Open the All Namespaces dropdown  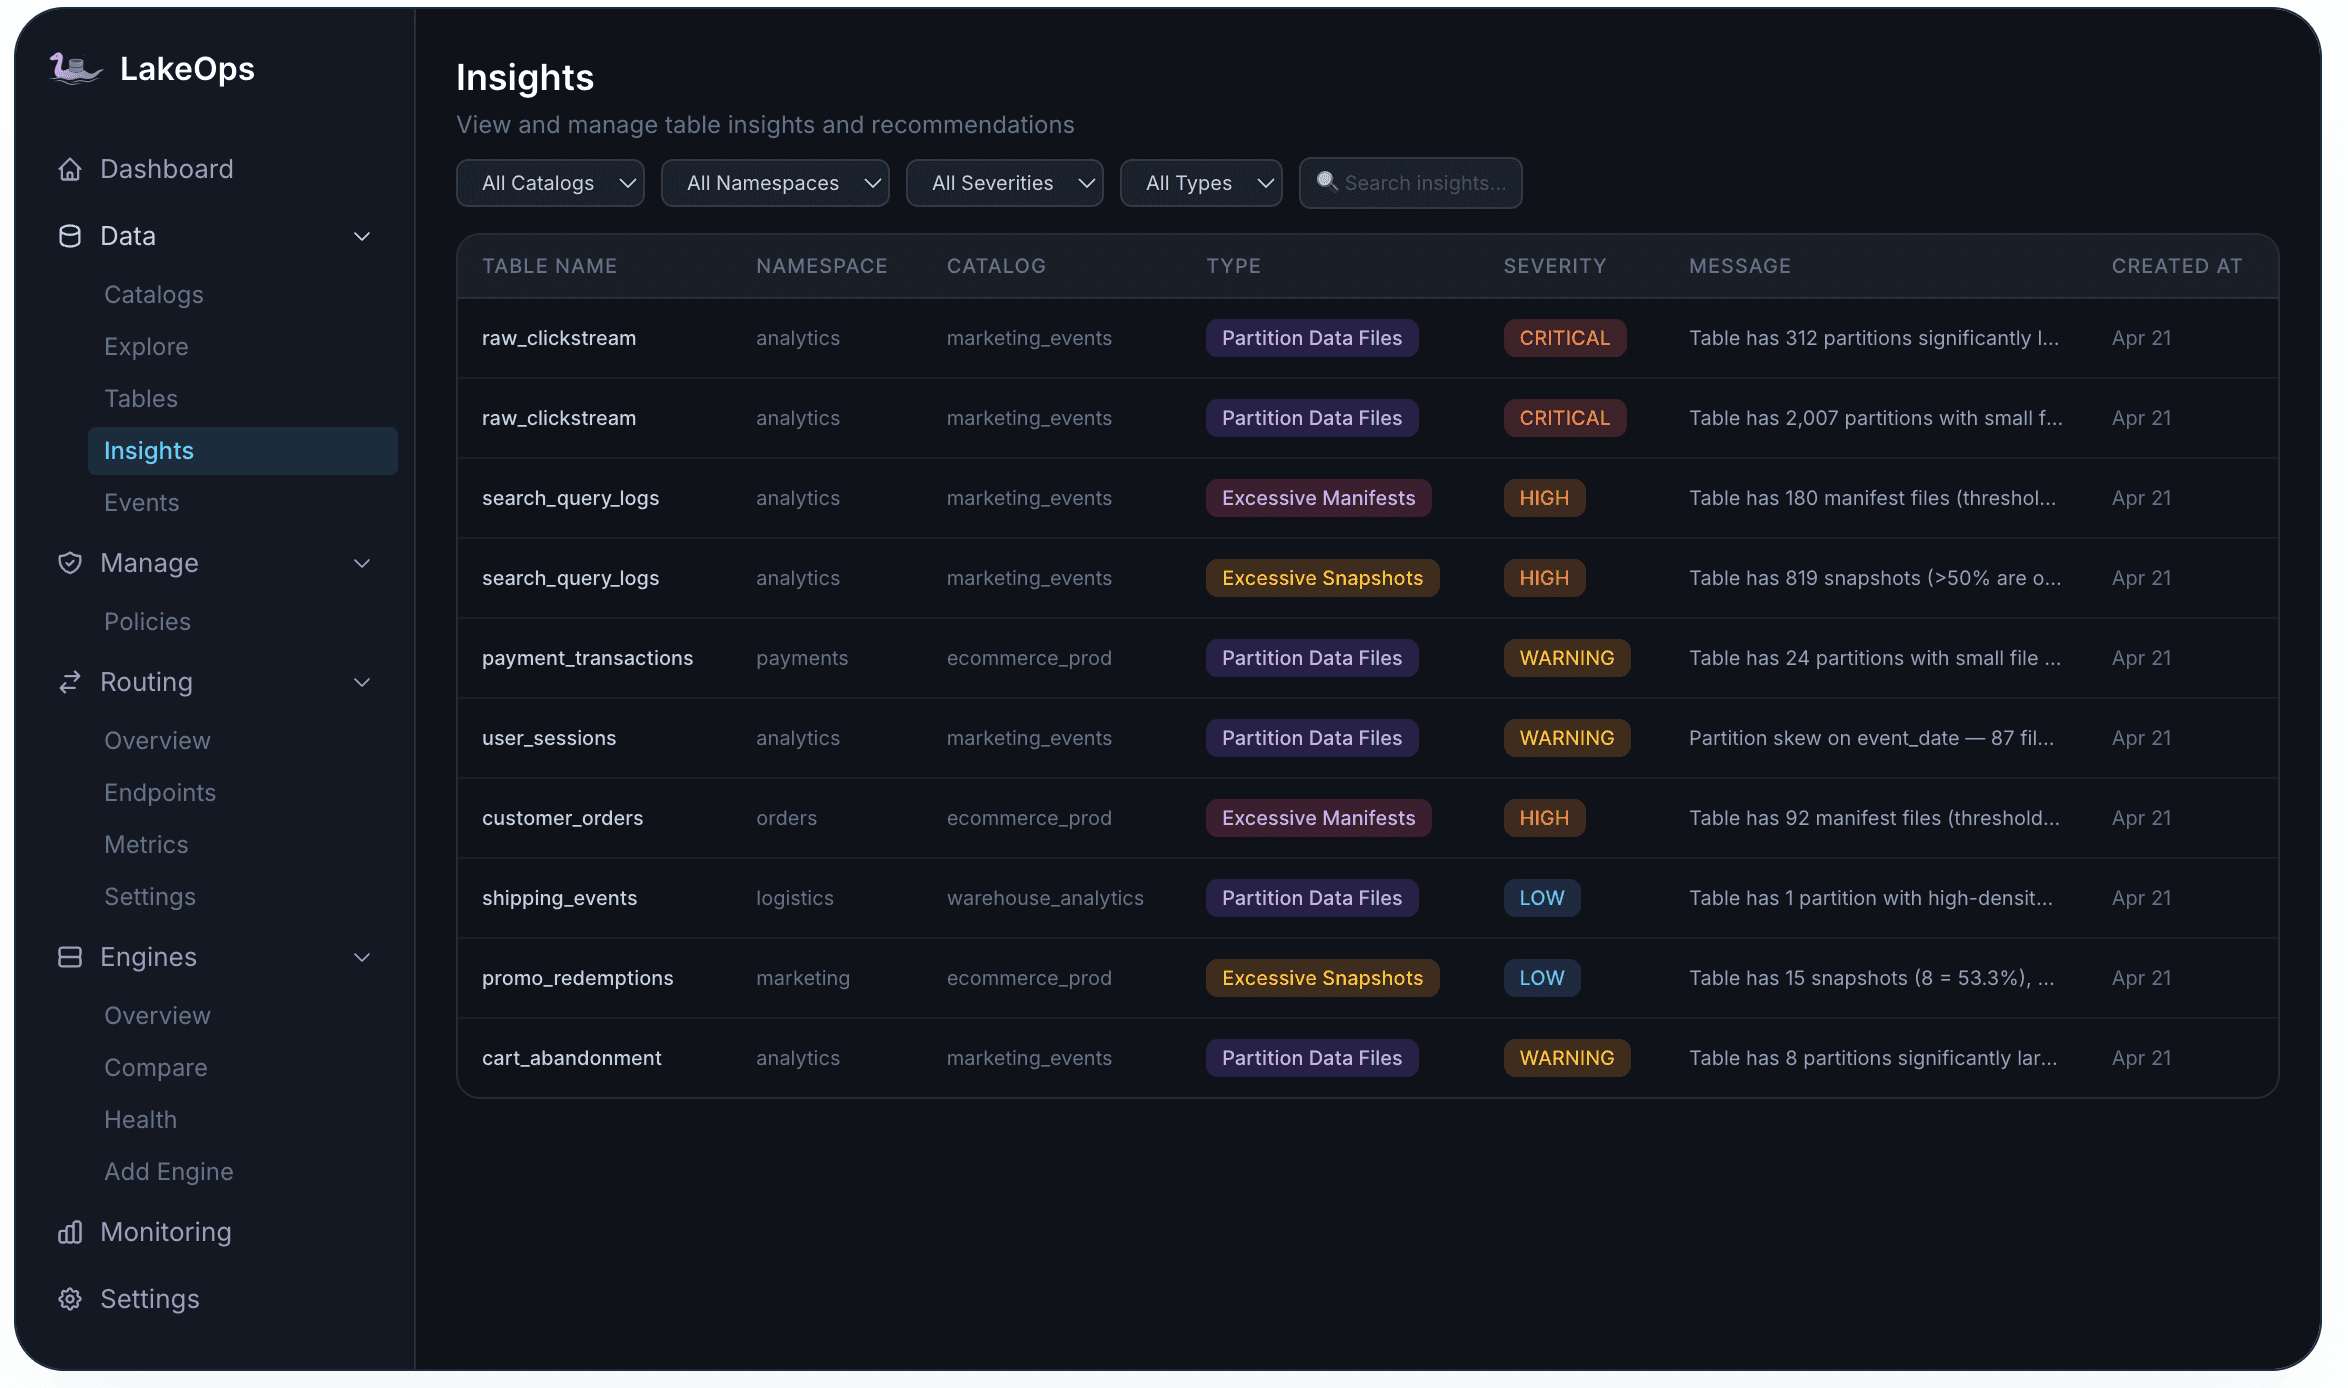point(775,183)
